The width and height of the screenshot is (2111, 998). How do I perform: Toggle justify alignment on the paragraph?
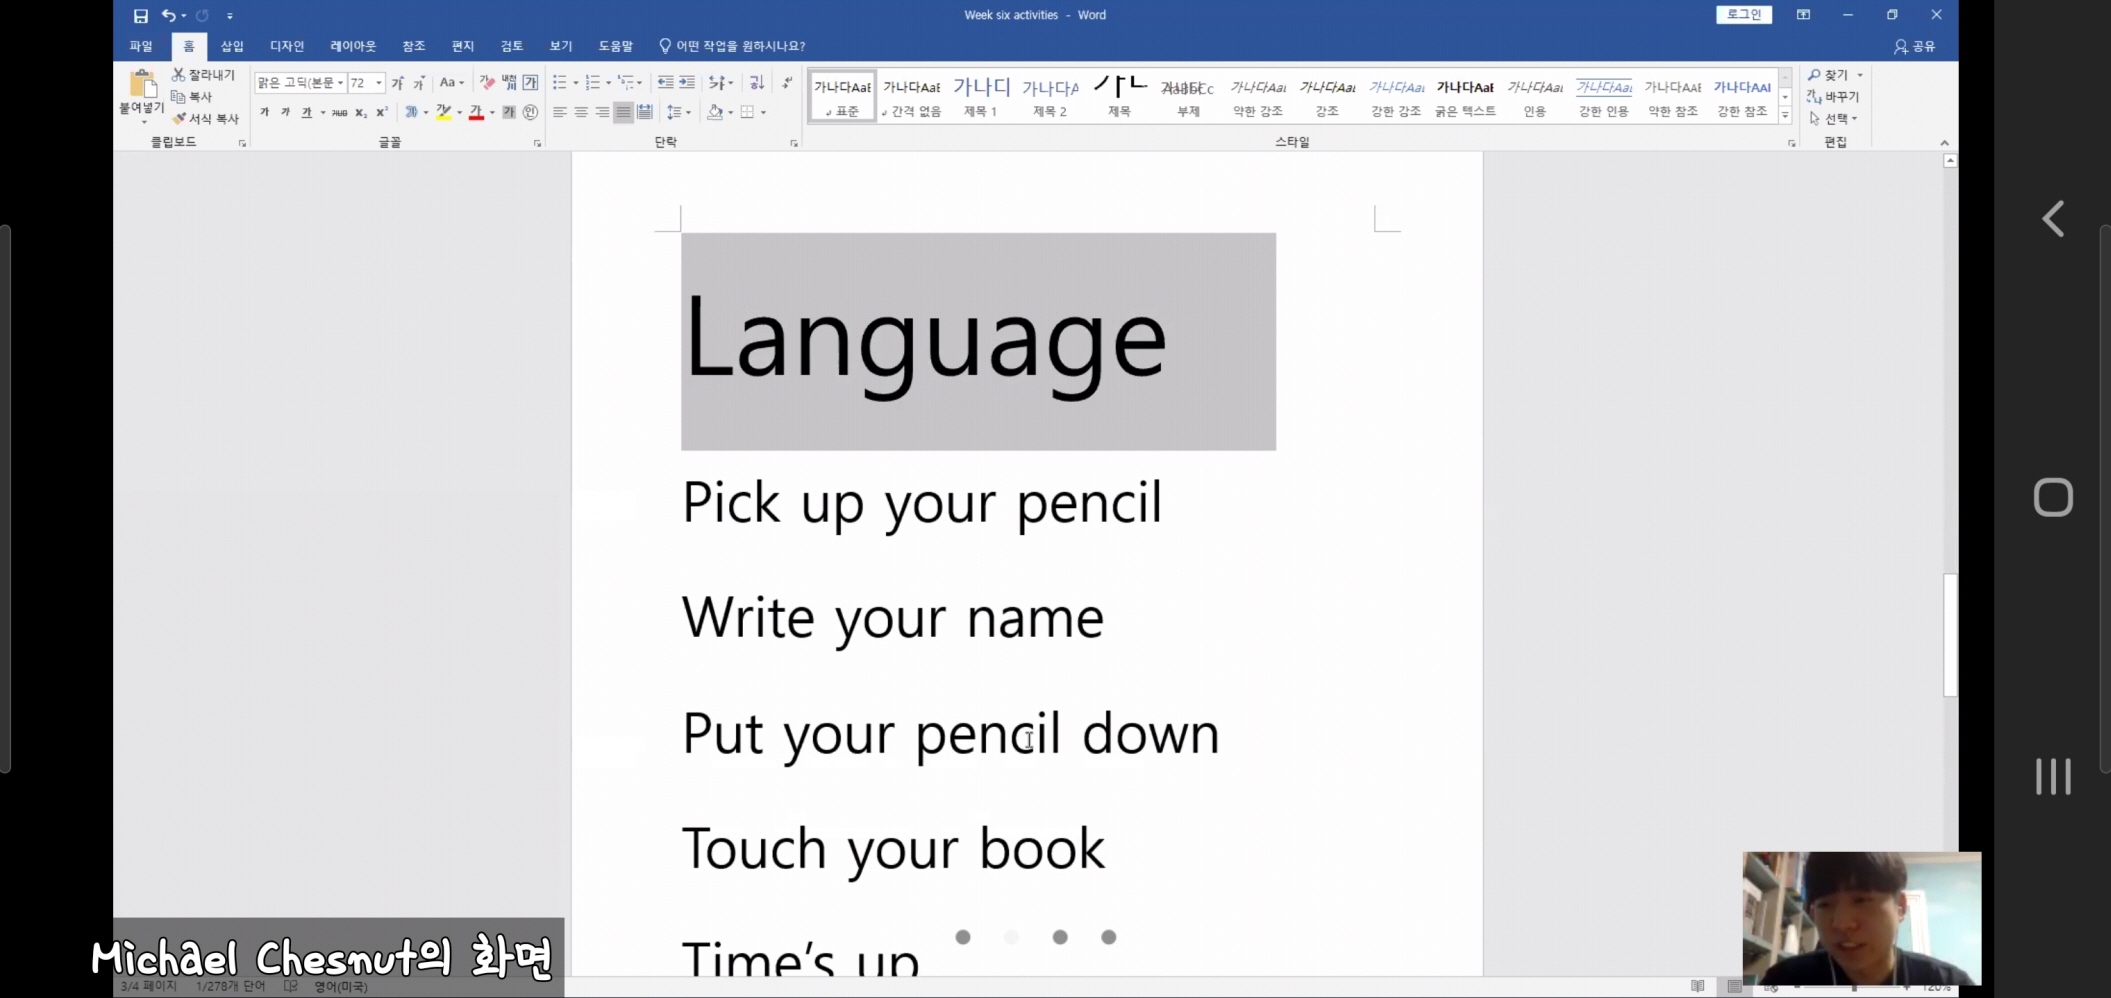click(623, 113)
